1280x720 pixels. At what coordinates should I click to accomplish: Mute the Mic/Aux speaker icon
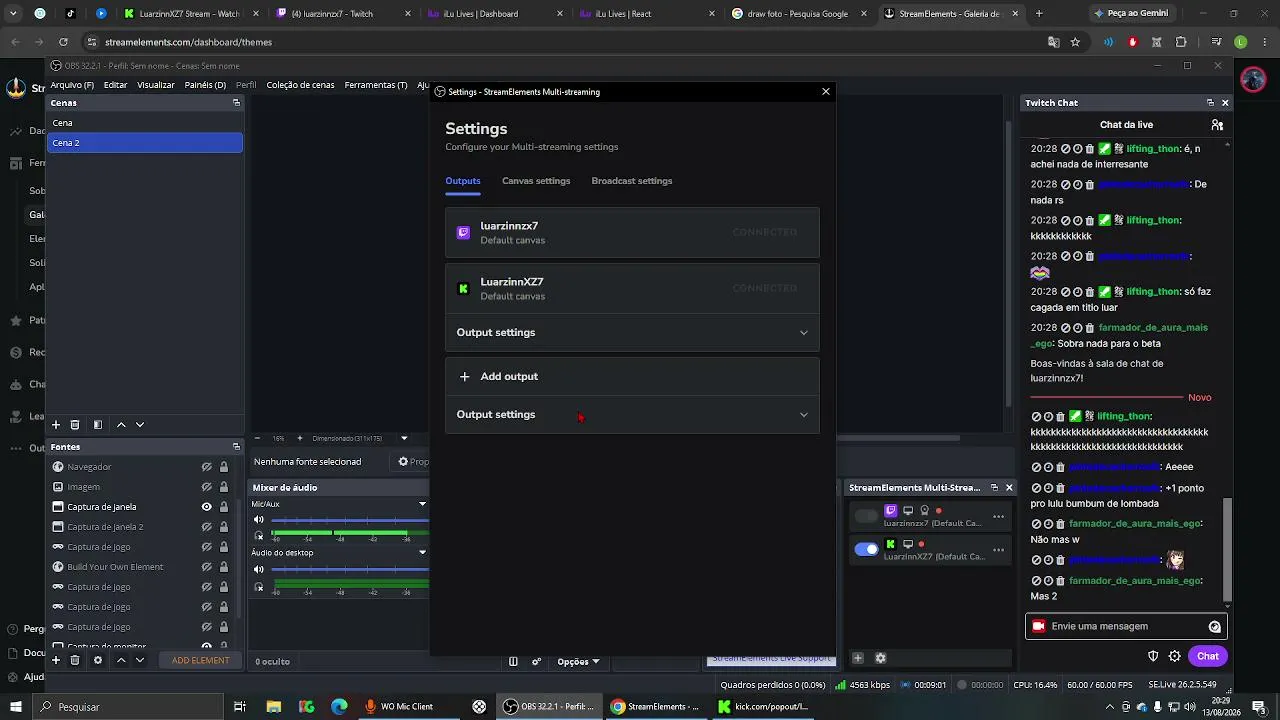[x=259, y=520]
